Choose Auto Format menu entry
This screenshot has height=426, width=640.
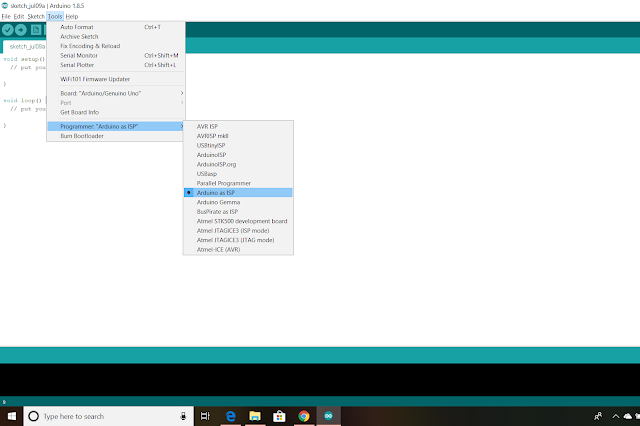pos(116,27)
